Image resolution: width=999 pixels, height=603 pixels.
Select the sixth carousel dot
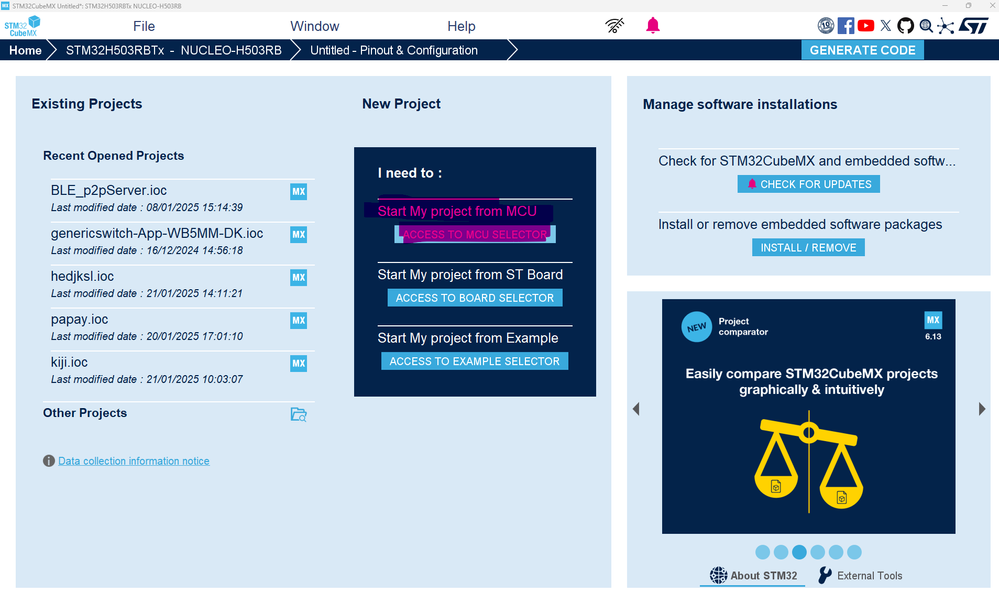pos(854,552)
